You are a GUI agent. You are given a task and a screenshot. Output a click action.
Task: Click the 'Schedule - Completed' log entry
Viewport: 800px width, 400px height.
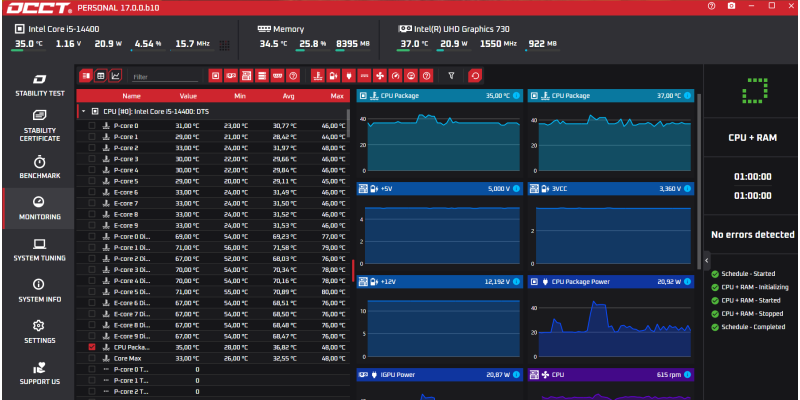(x=753, y=327)
